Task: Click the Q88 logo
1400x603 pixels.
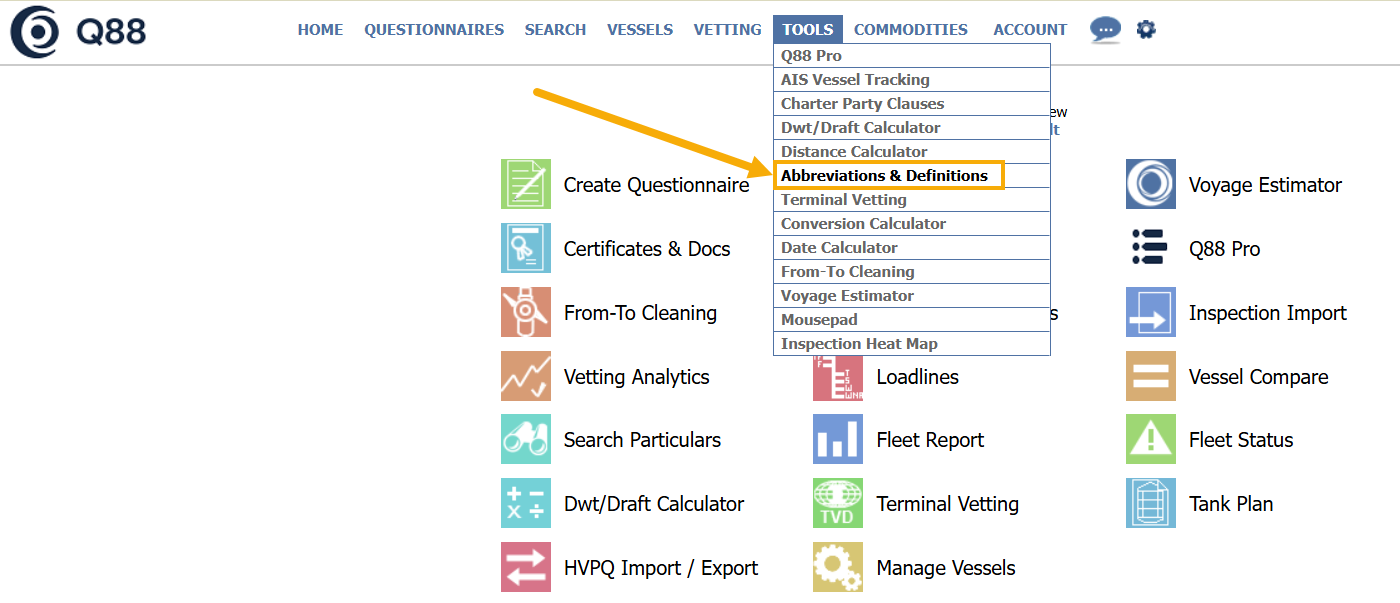Action: 78,32
